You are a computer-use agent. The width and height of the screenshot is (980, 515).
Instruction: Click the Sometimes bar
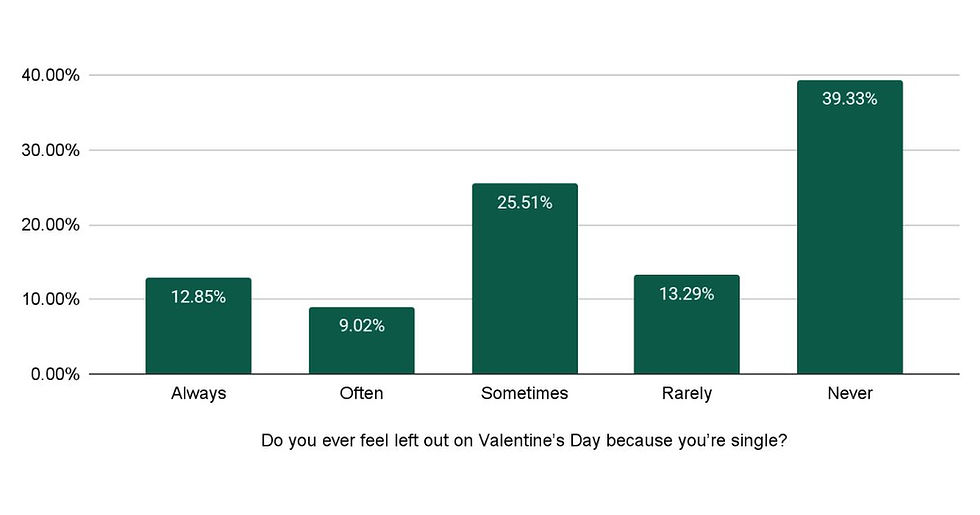pos(524,279)
